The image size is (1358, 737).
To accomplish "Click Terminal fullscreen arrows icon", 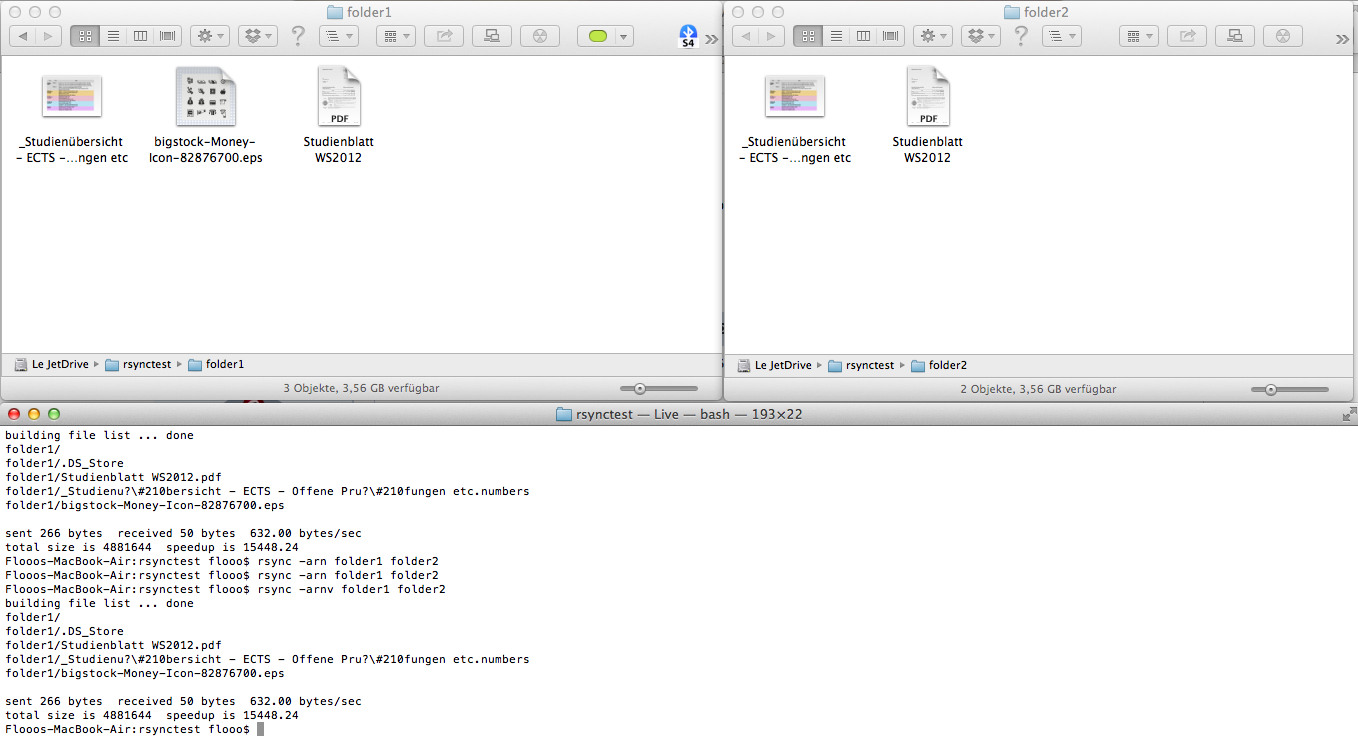I will [x=1348, y=414].
